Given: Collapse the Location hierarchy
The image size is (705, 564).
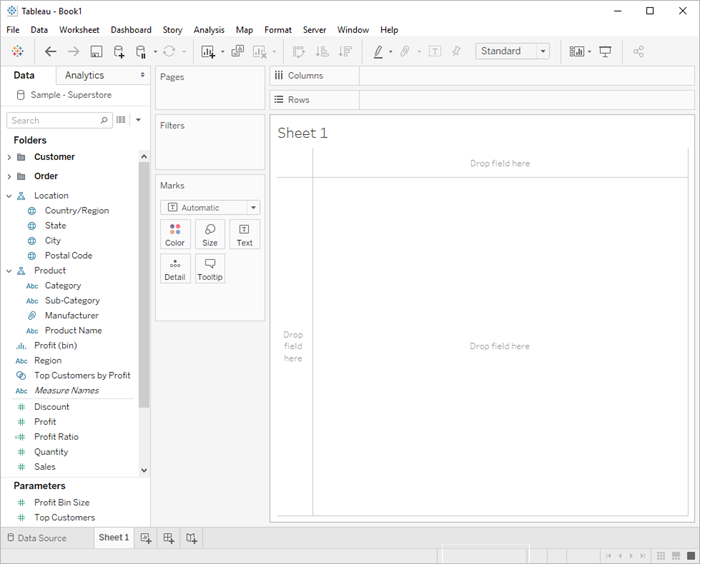Looking at the screenshot, I should pos(9,196).
